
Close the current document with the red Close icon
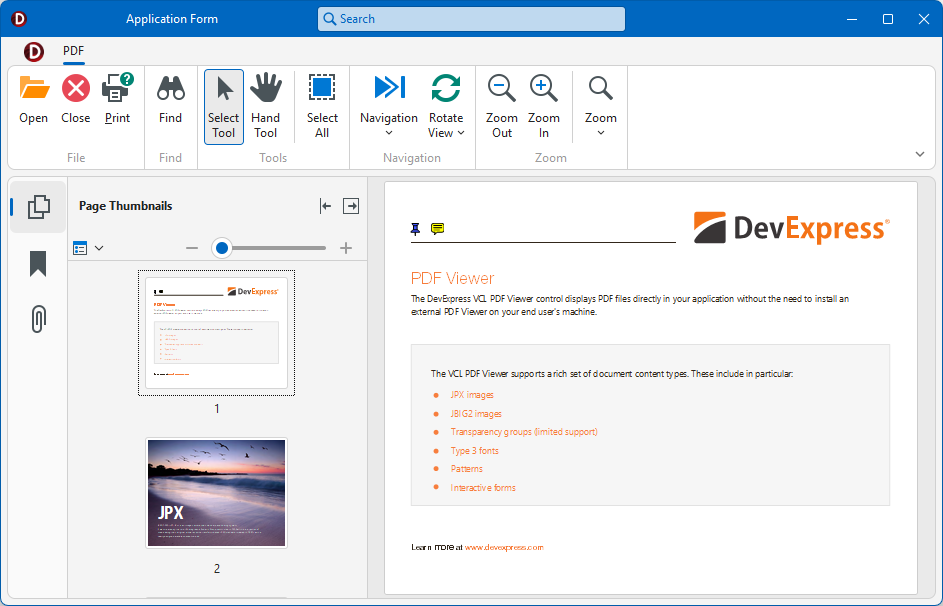[76, 100]
